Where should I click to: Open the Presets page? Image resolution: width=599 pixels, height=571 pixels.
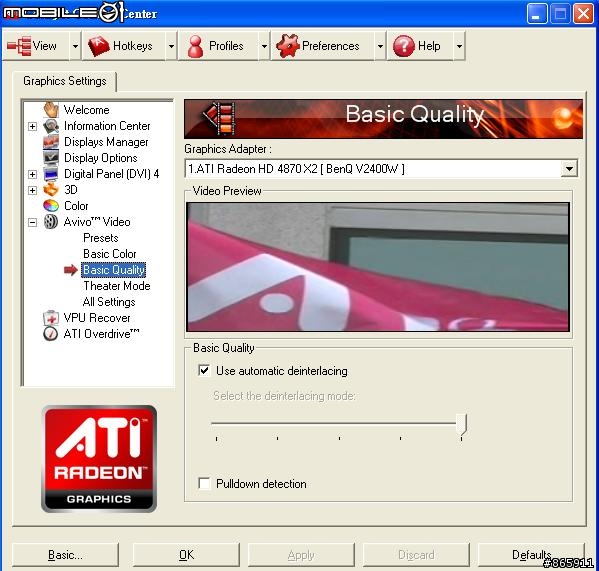pos(101,238)
